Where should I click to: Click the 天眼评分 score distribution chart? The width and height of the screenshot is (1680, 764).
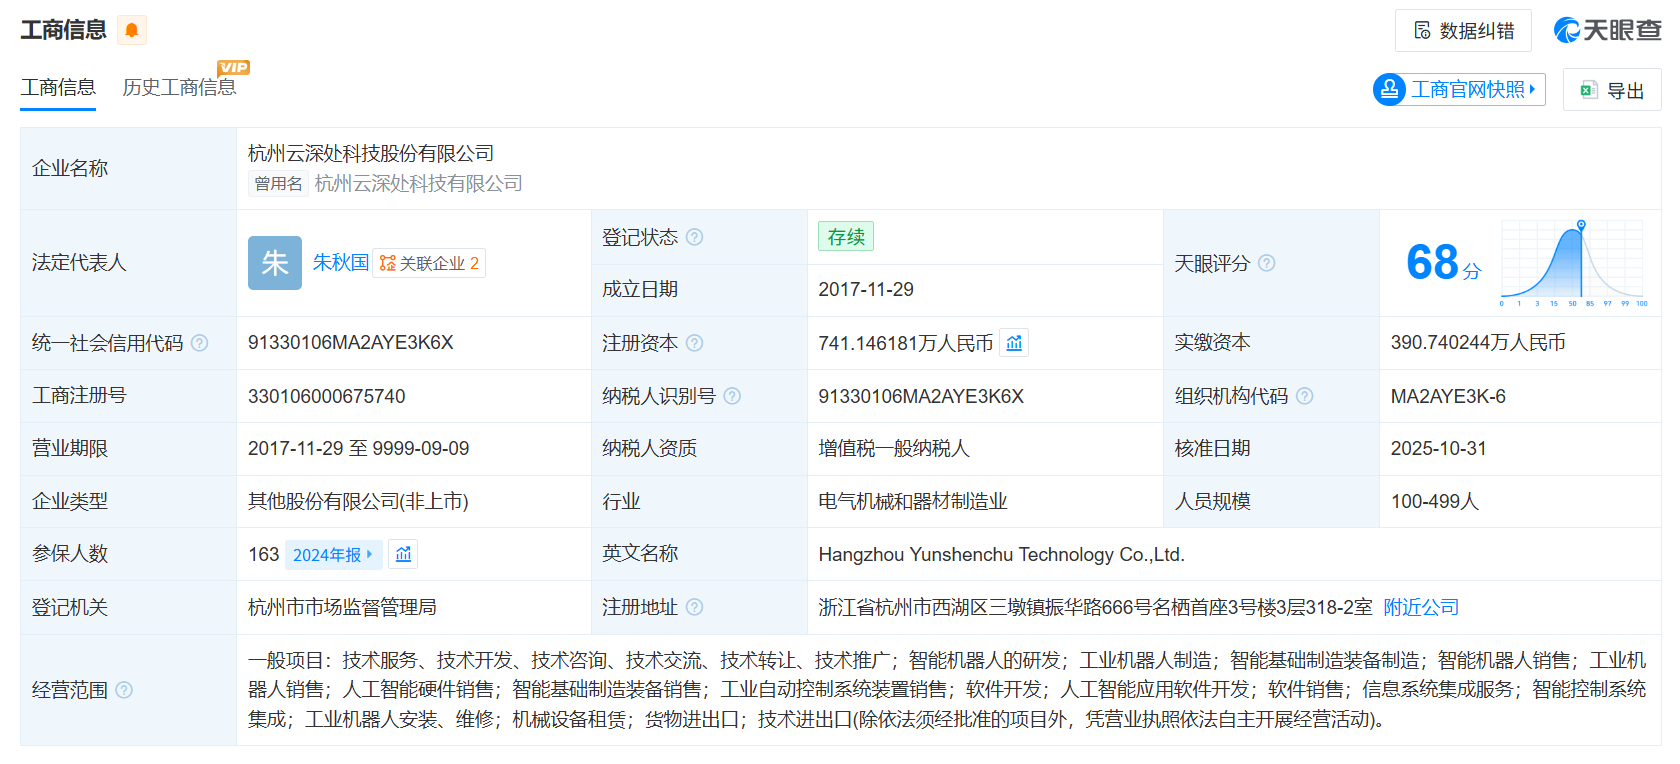(x=1572, y=262)
